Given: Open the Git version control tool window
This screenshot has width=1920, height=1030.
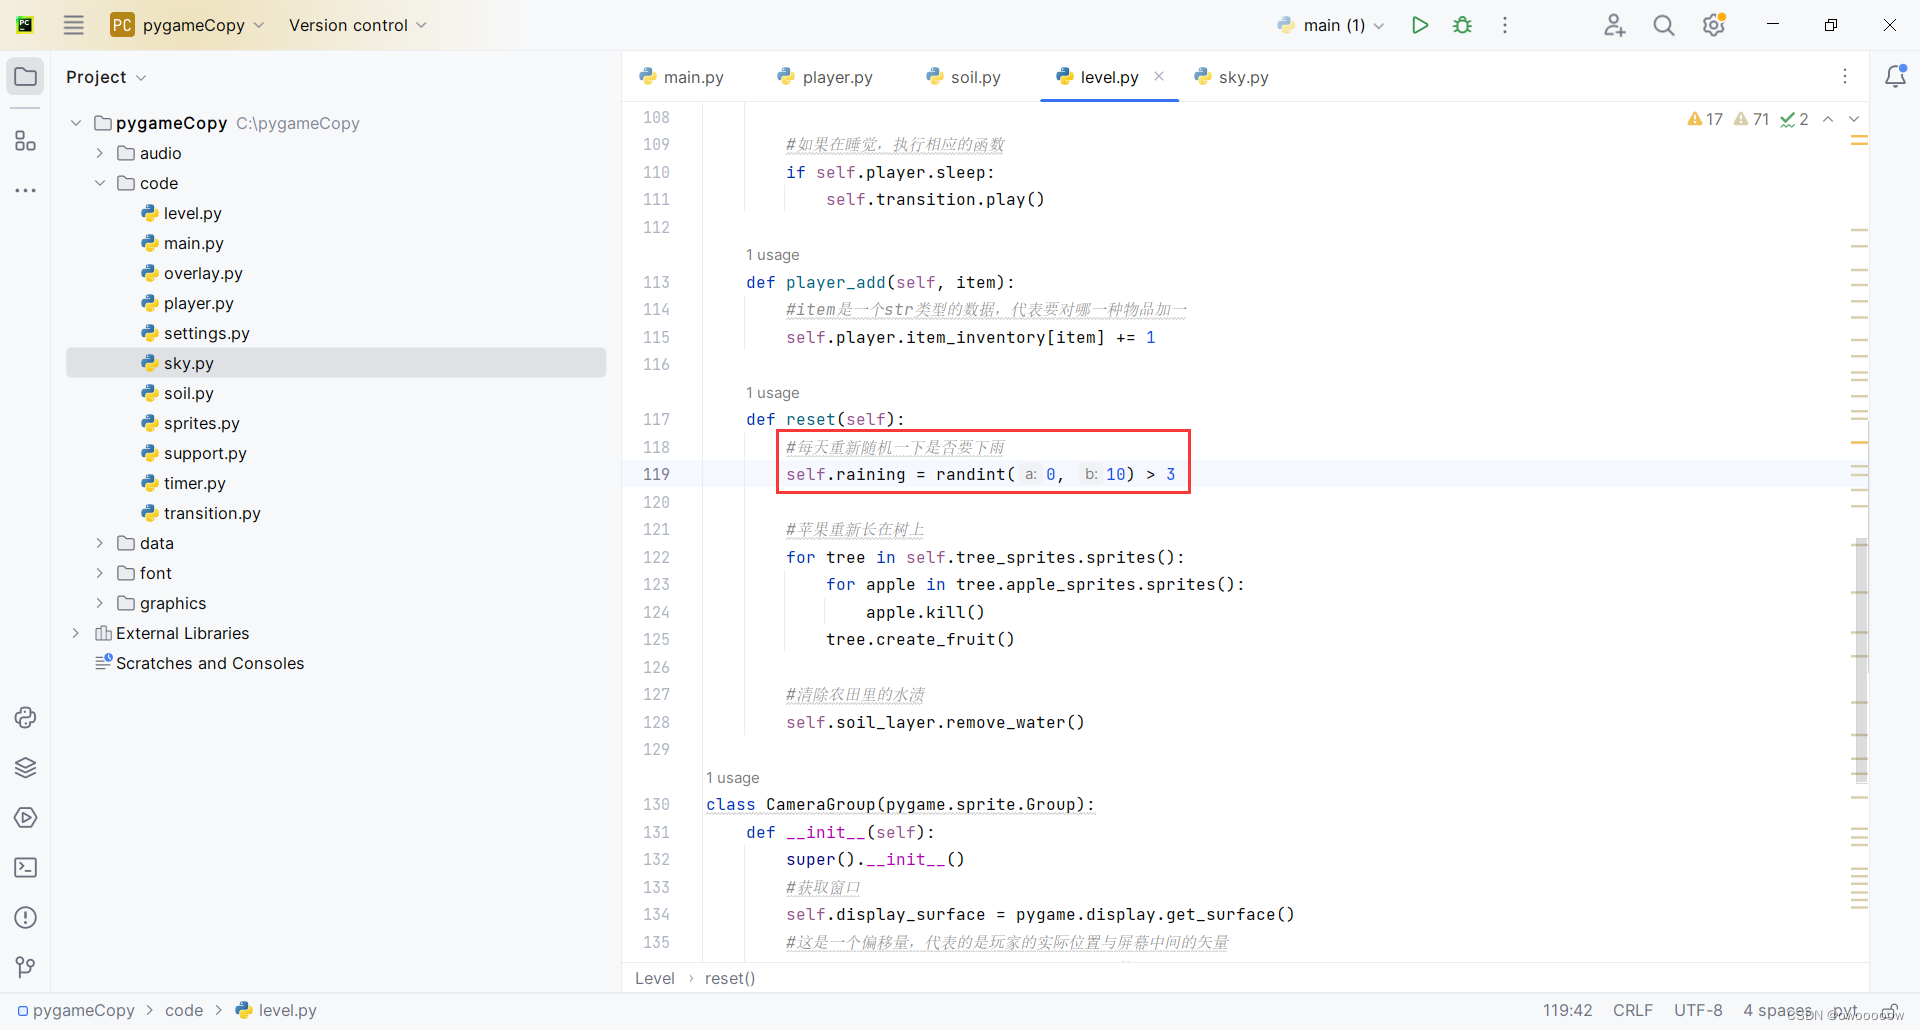Looking at the screenshot, I should coord(26,967).
